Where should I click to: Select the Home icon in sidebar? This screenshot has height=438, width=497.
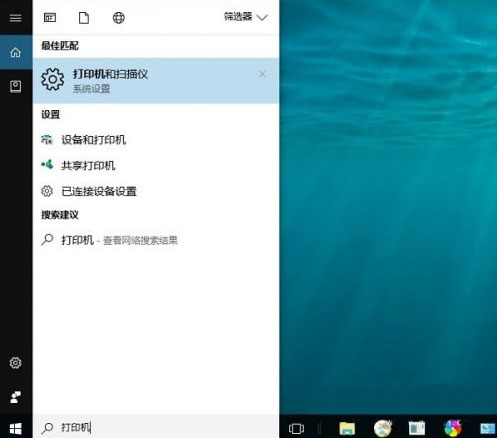pyautogui.click(x=15, y=52)
